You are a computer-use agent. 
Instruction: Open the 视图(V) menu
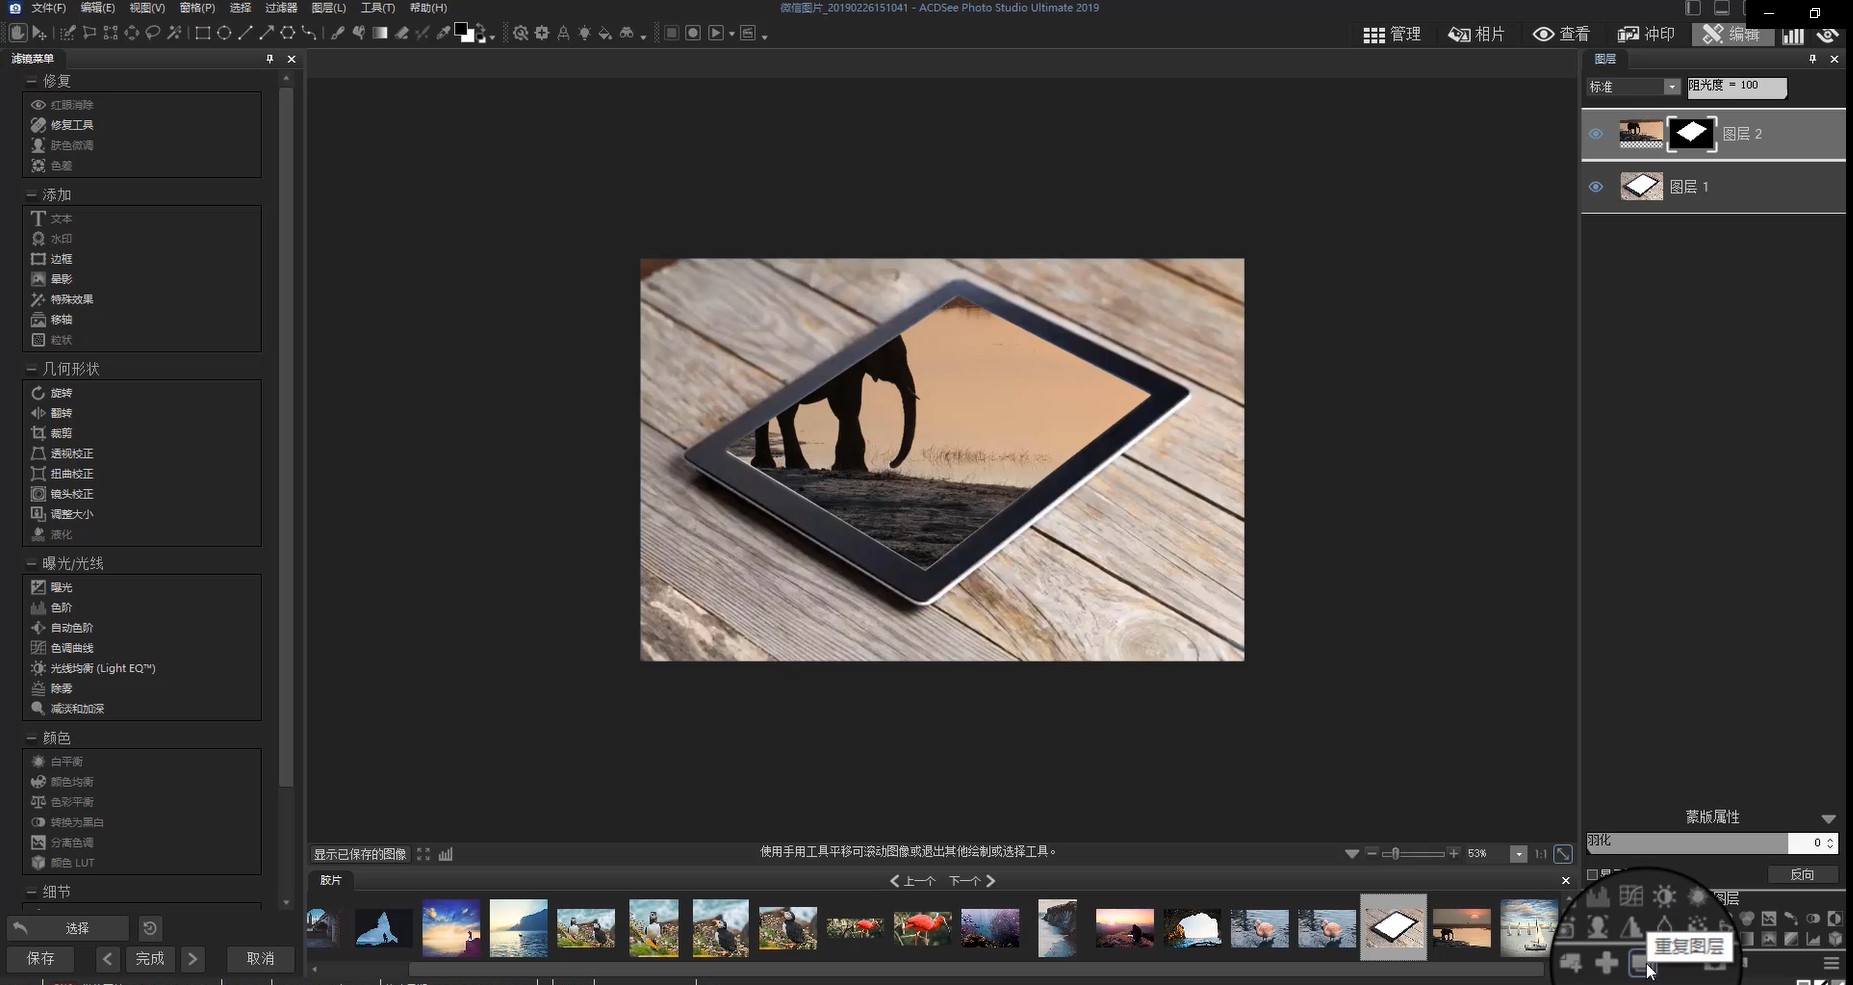[147, 8]
